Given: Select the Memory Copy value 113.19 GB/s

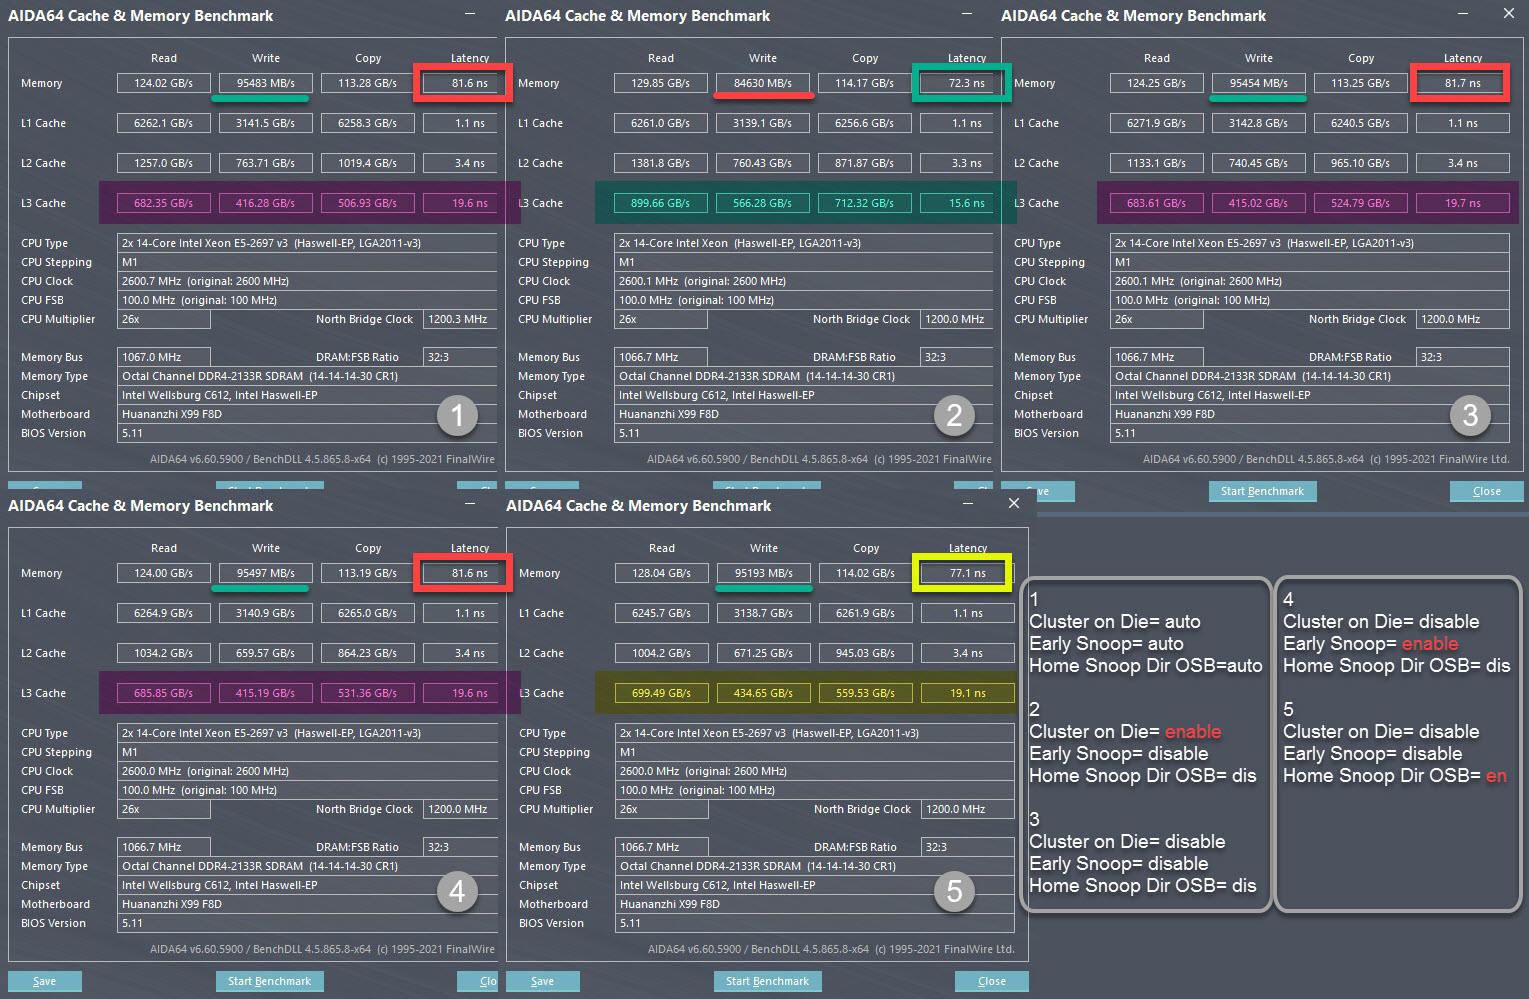Looking at the screenshot, I should (x=367, y=573).
